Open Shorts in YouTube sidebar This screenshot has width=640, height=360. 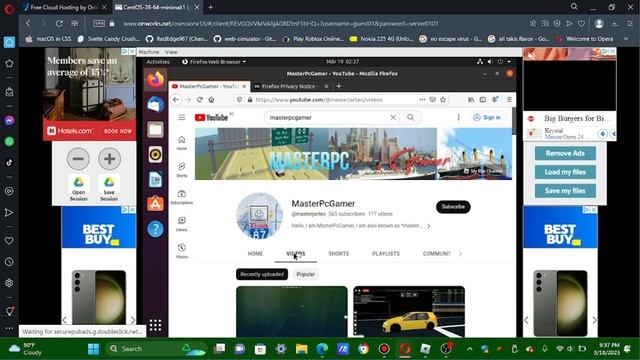(x=182, y=169)
